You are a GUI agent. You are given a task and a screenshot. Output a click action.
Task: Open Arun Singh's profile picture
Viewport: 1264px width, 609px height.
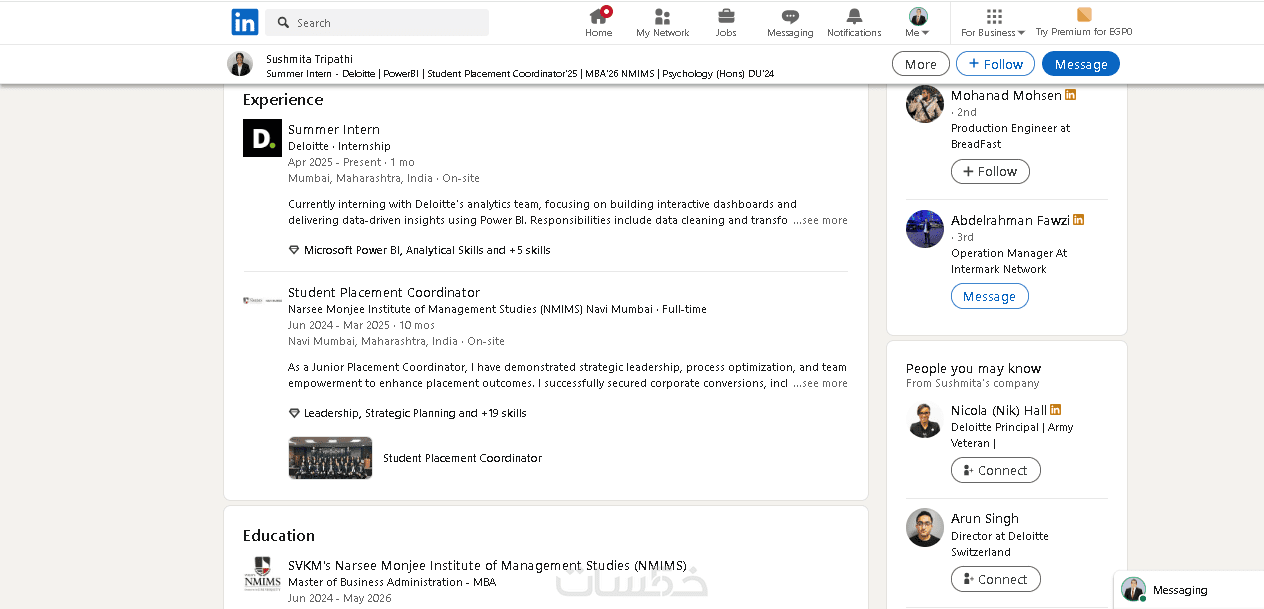pos(925,527)
